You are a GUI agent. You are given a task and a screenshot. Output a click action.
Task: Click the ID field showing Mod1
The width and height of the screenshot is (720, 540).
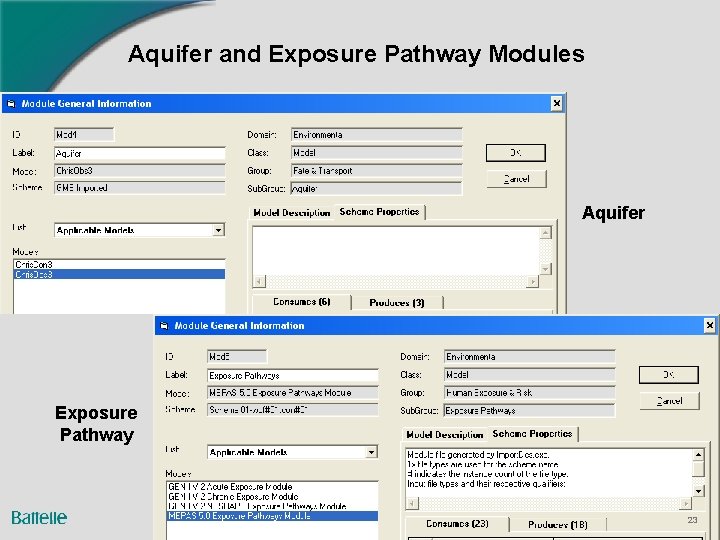point(84,135)
